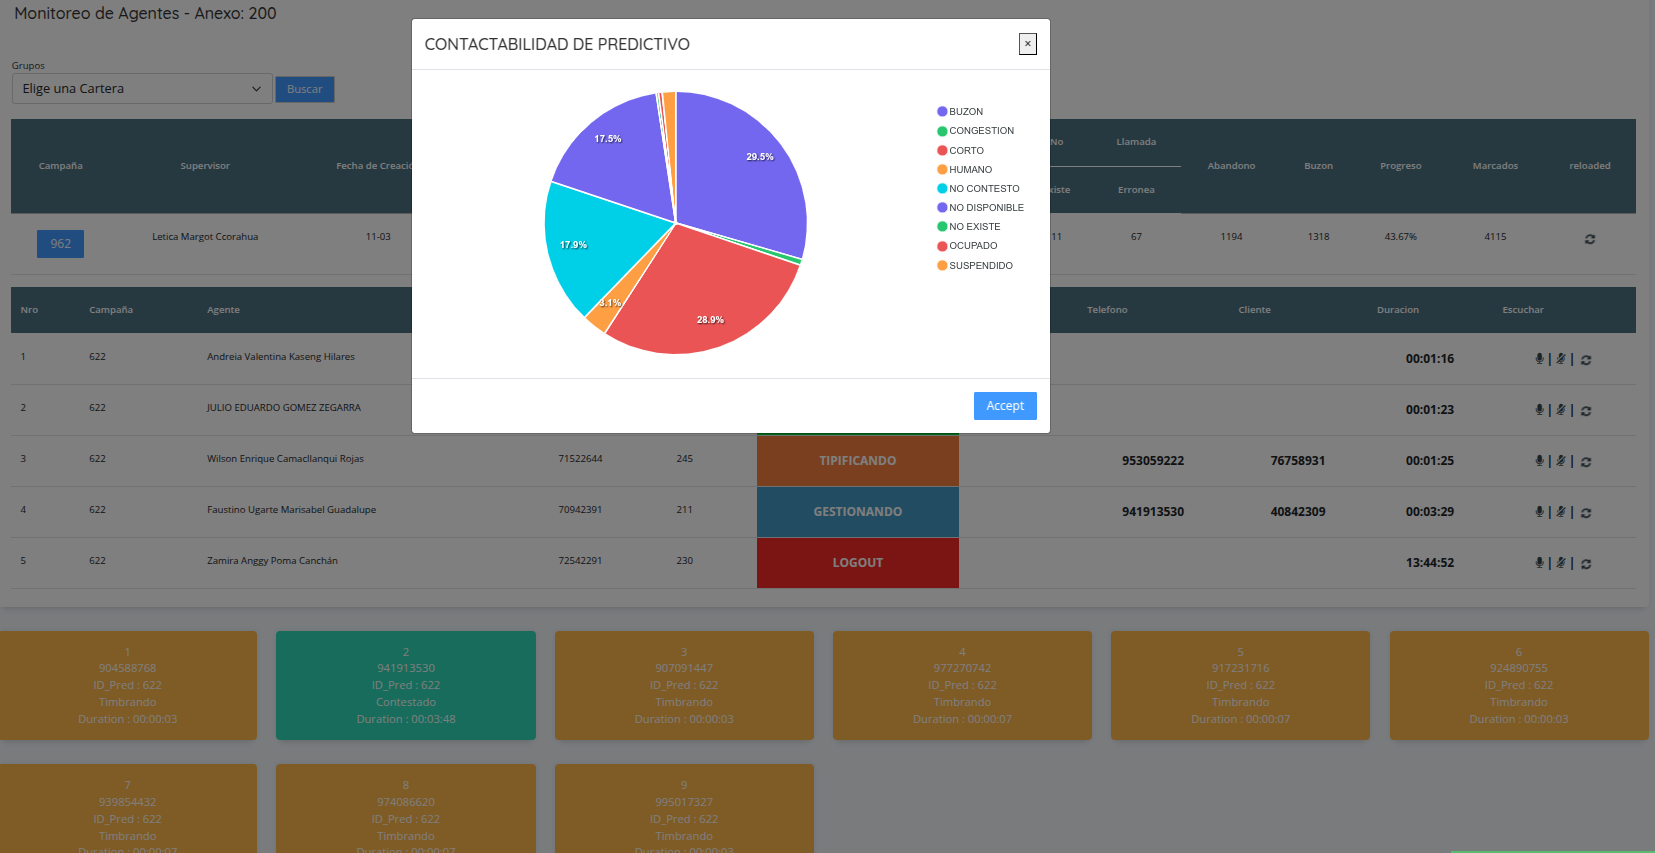The height and width of the screenshot is (853, 1655).
Task: Open call card for 939854432
Action: pyautogui.click(x=128, y=808)
